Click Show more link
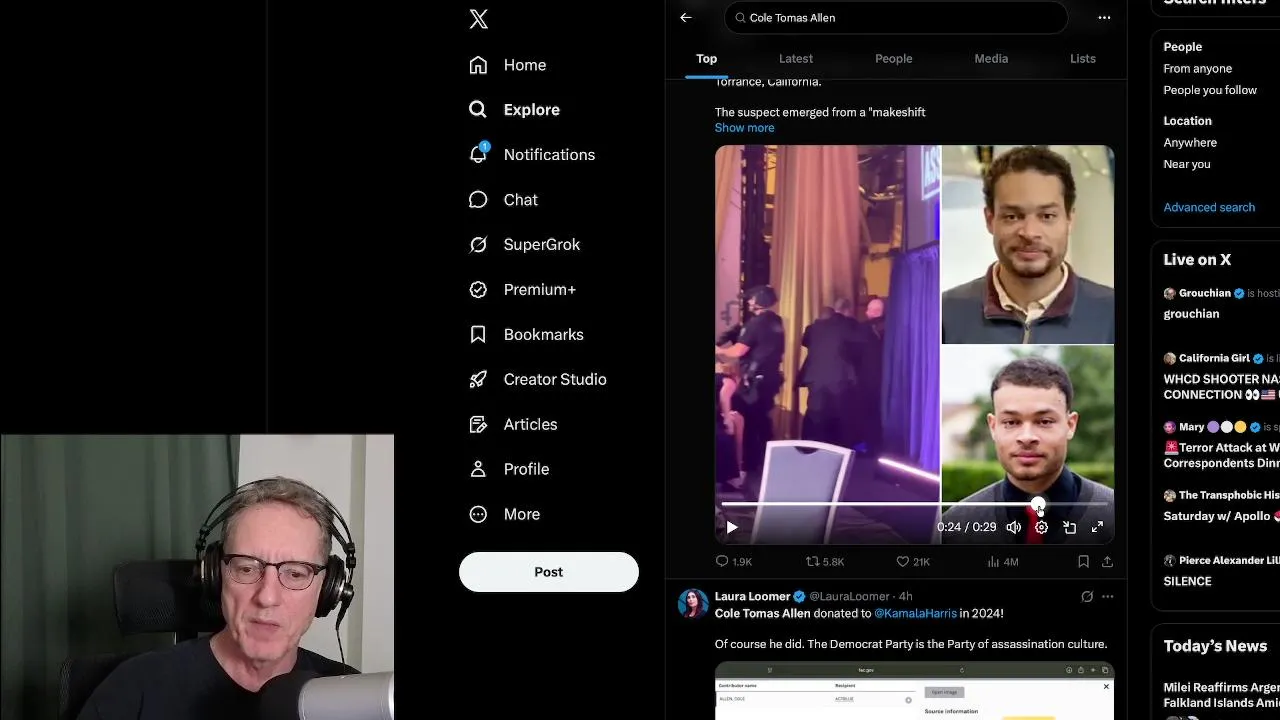This screenshot has width=1280, height=720. [744, 128]
